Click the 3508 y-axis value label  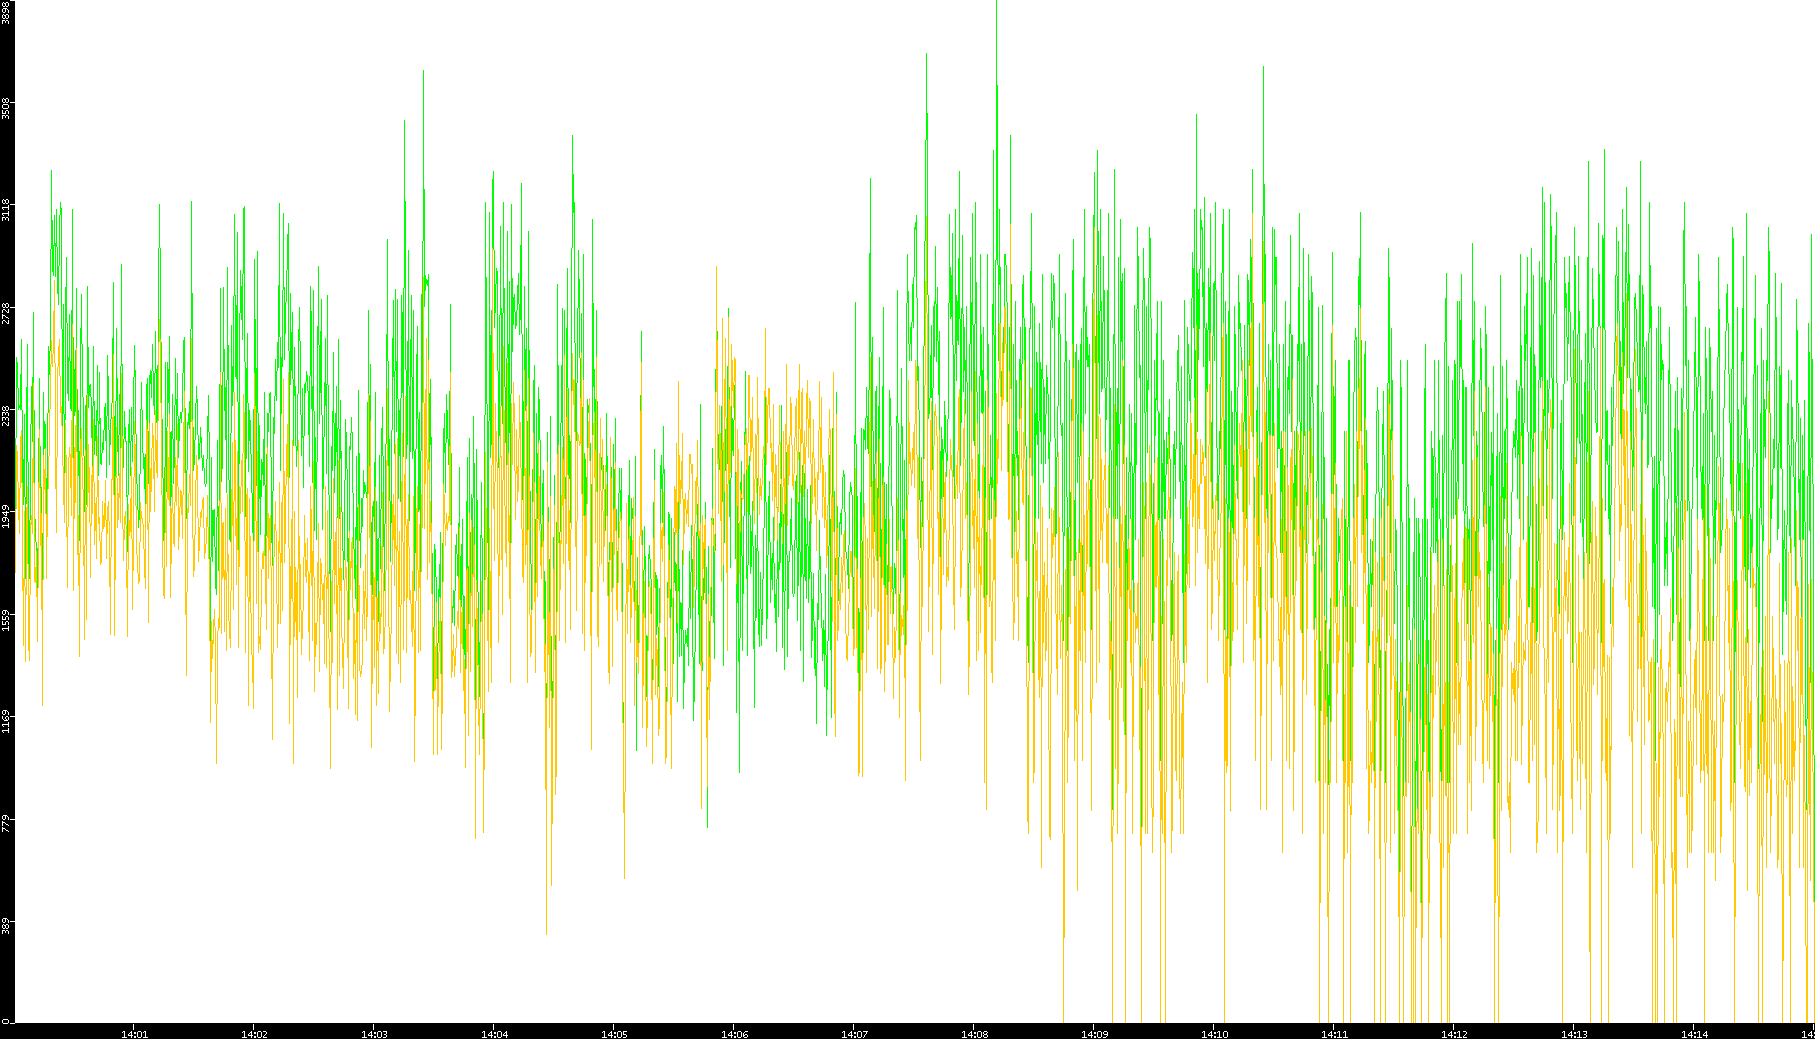[6, 108]
